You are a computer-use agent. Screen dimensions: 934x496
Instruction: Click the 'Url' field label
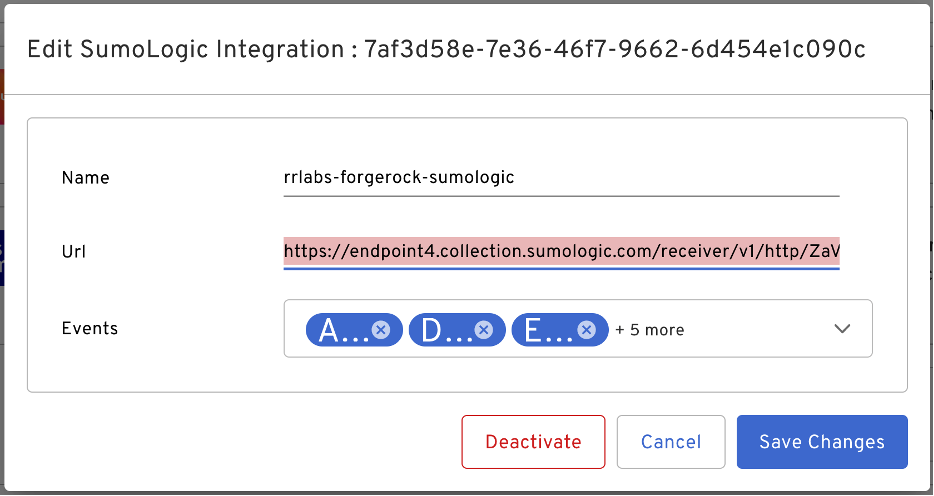point(74,250)
